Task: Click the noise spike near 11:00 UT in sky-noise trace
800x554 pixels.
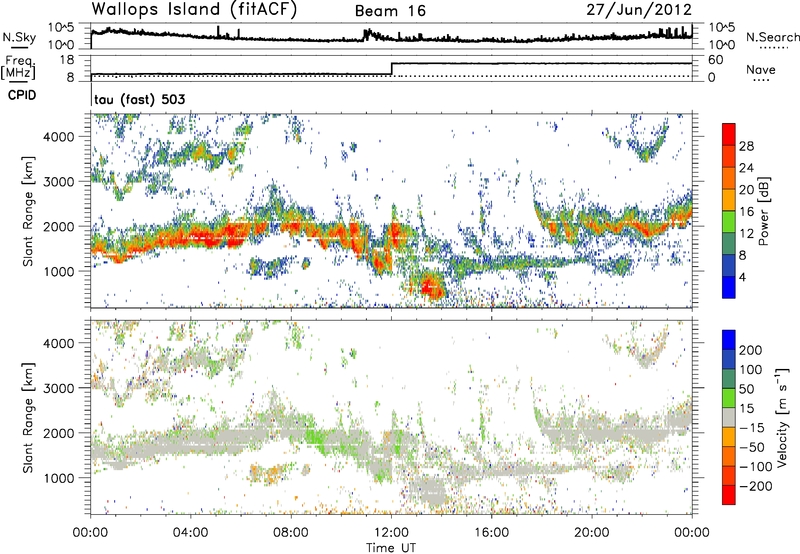Action: pos(366,34)
